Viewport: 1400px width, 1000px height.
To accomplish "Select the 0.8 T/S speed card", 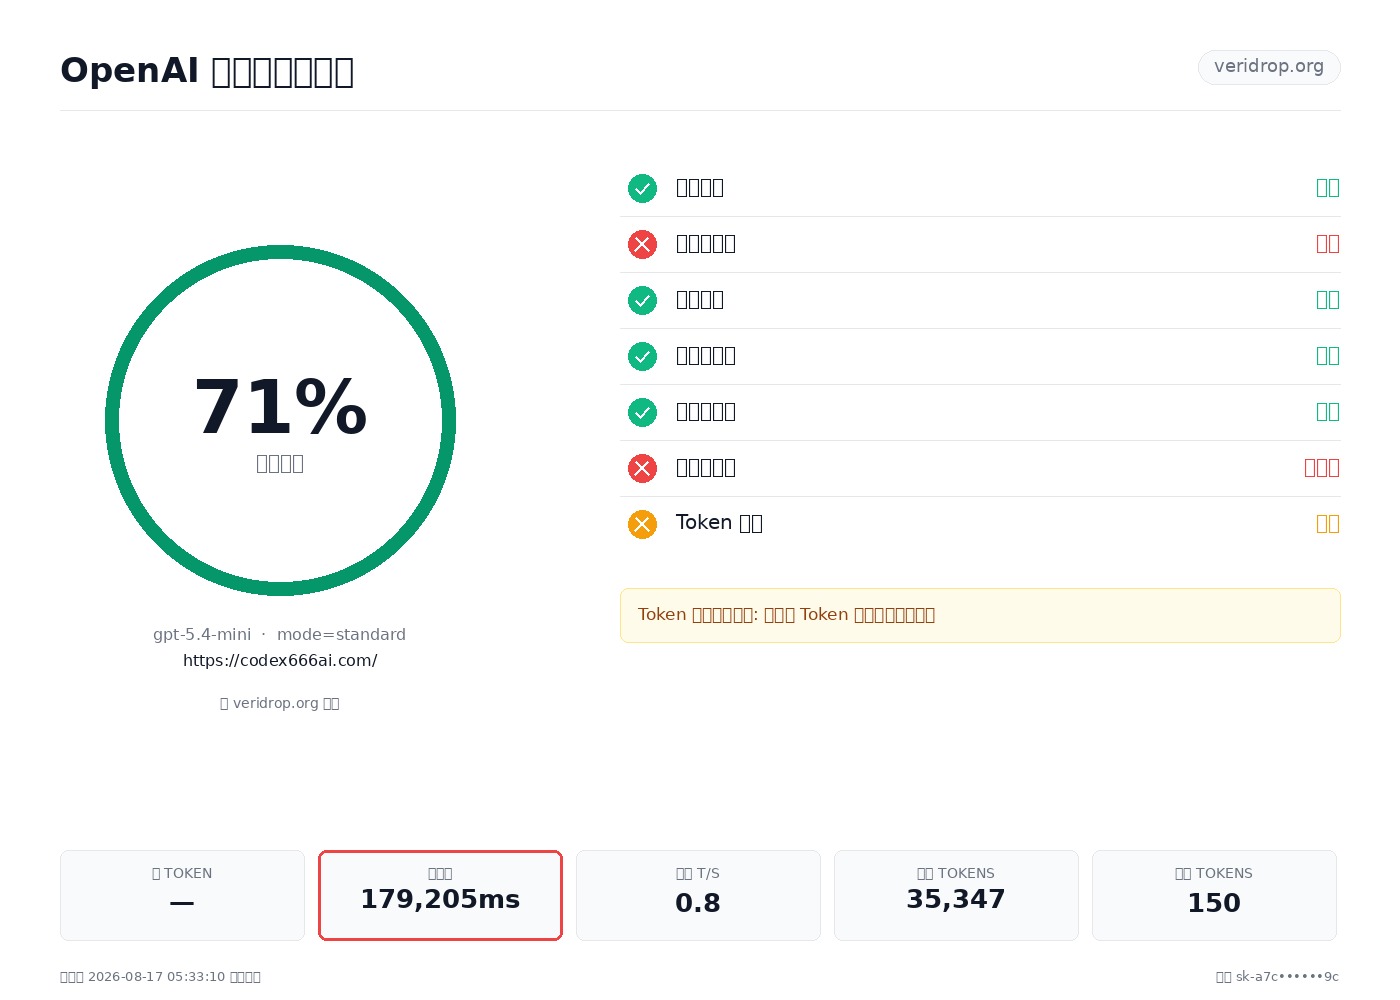I will pos(698,895).
